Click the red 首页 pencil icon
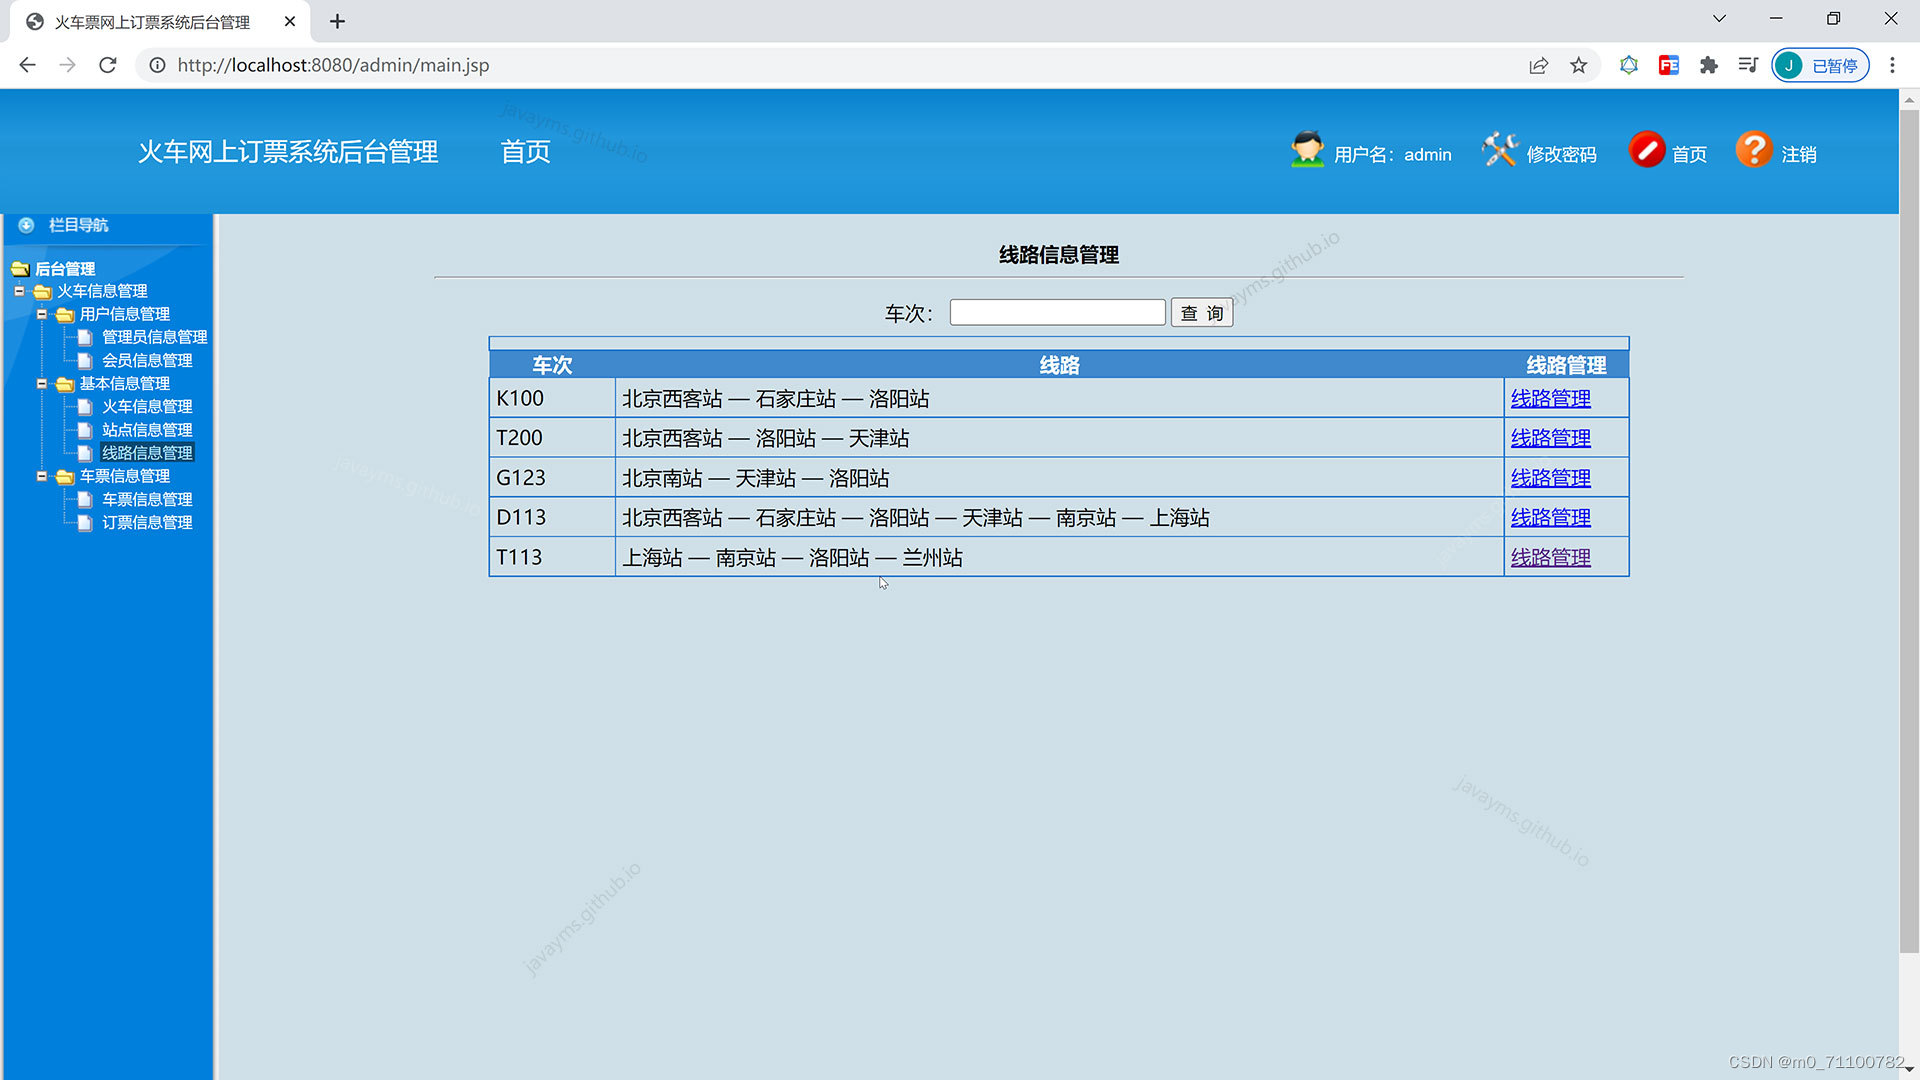Image resolution: width=1920 pixels, height=1080 pixels. [x=1648, y=150]
